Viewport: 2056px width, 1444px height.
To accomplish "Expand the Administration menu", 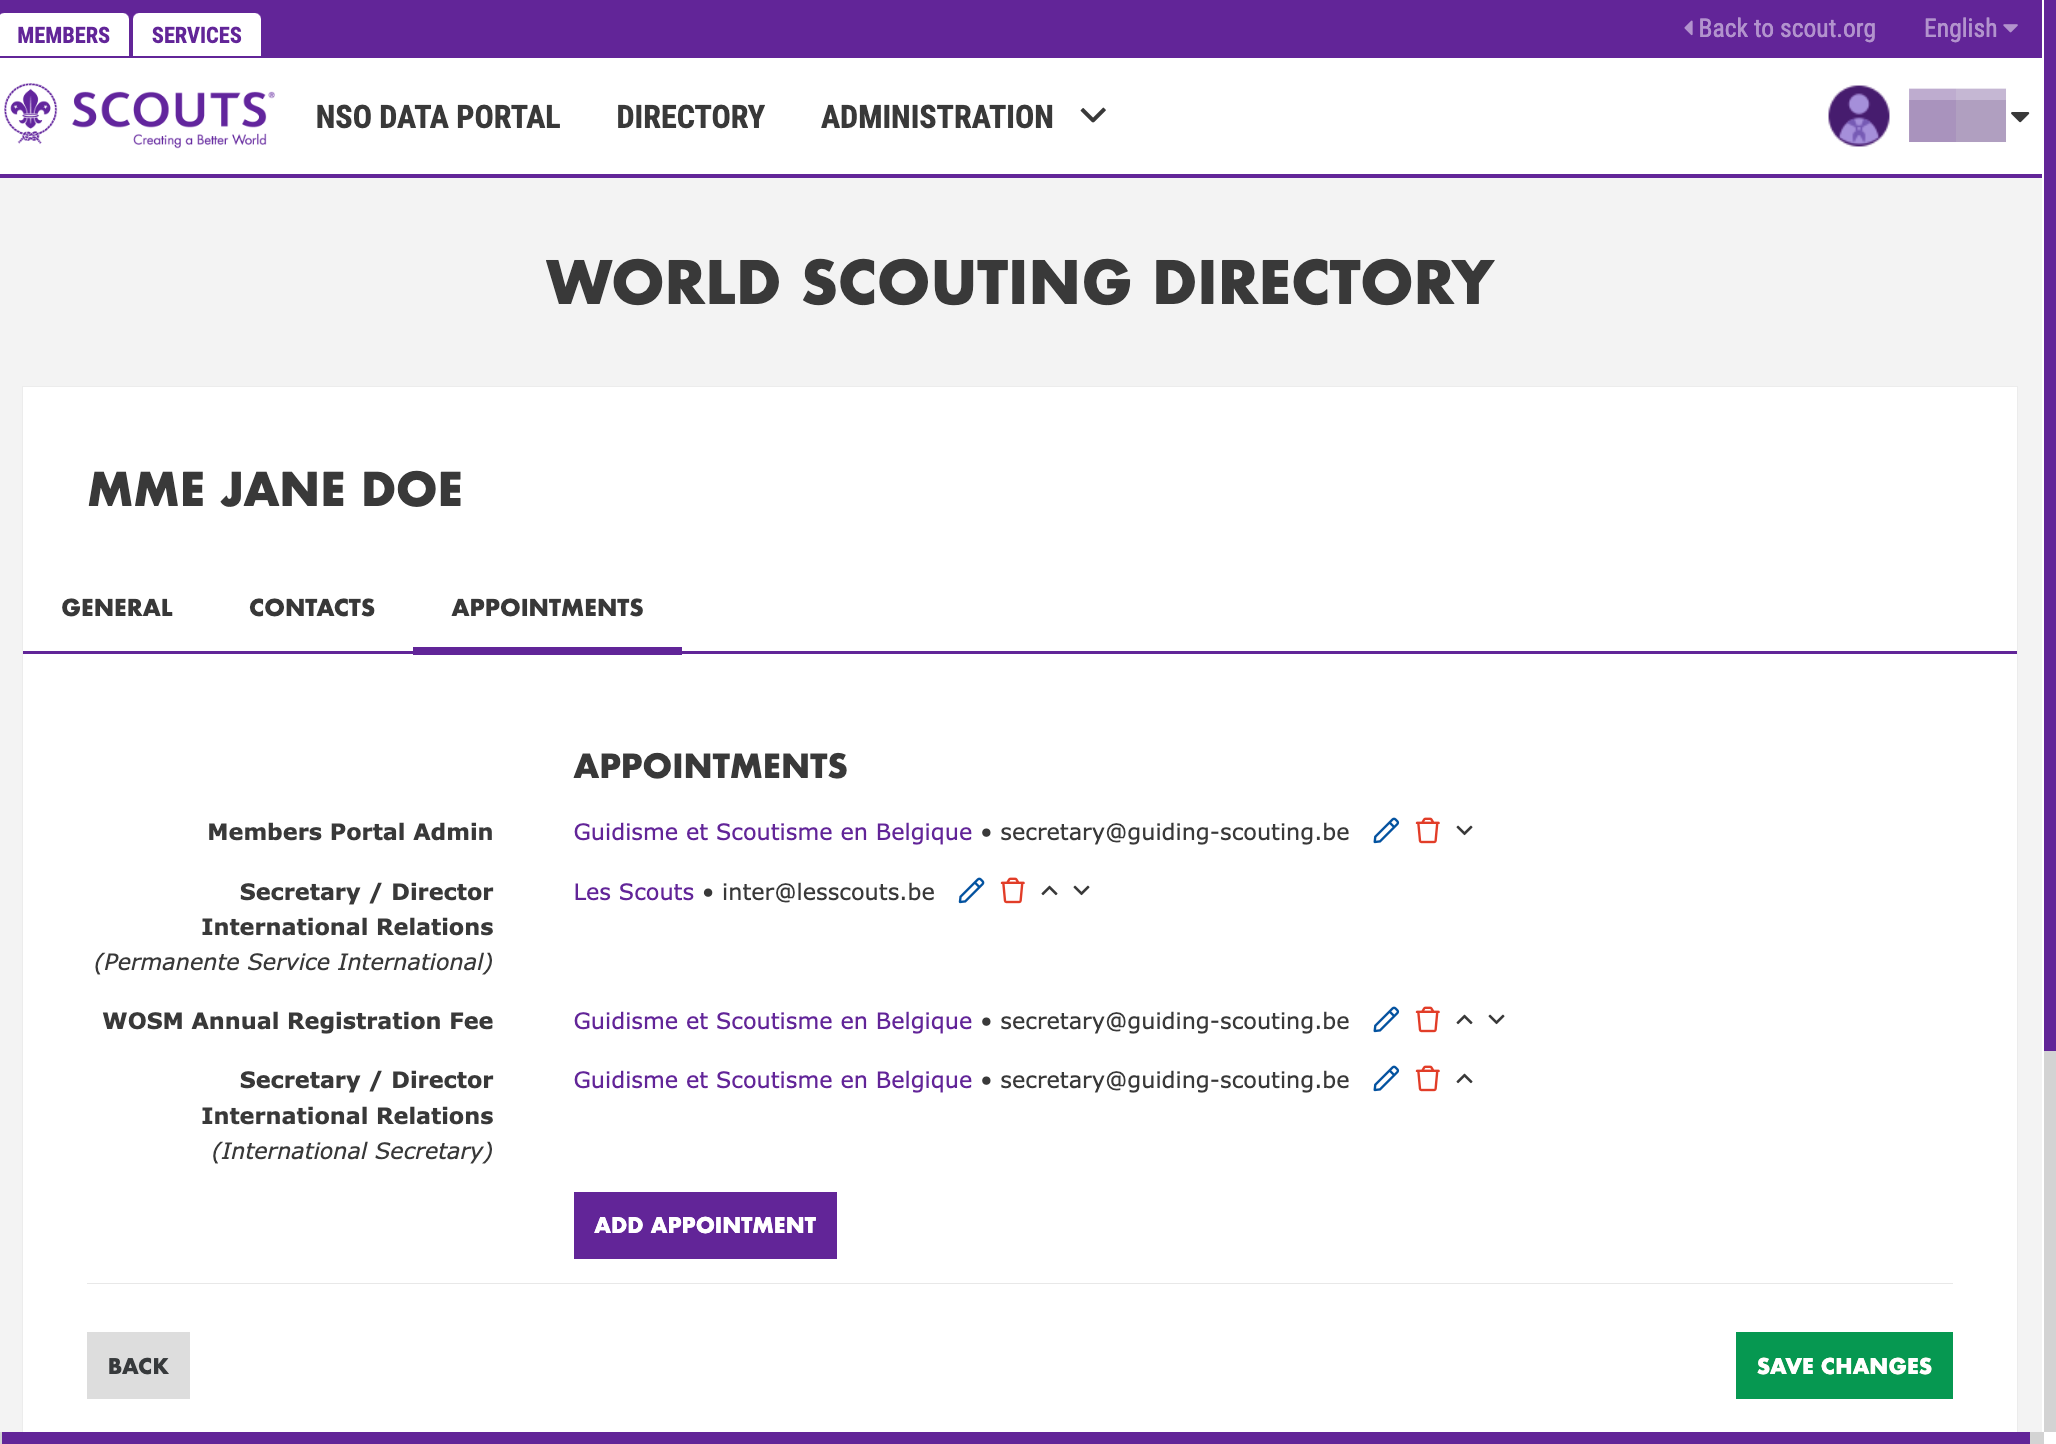I will [x=963, y=116].
